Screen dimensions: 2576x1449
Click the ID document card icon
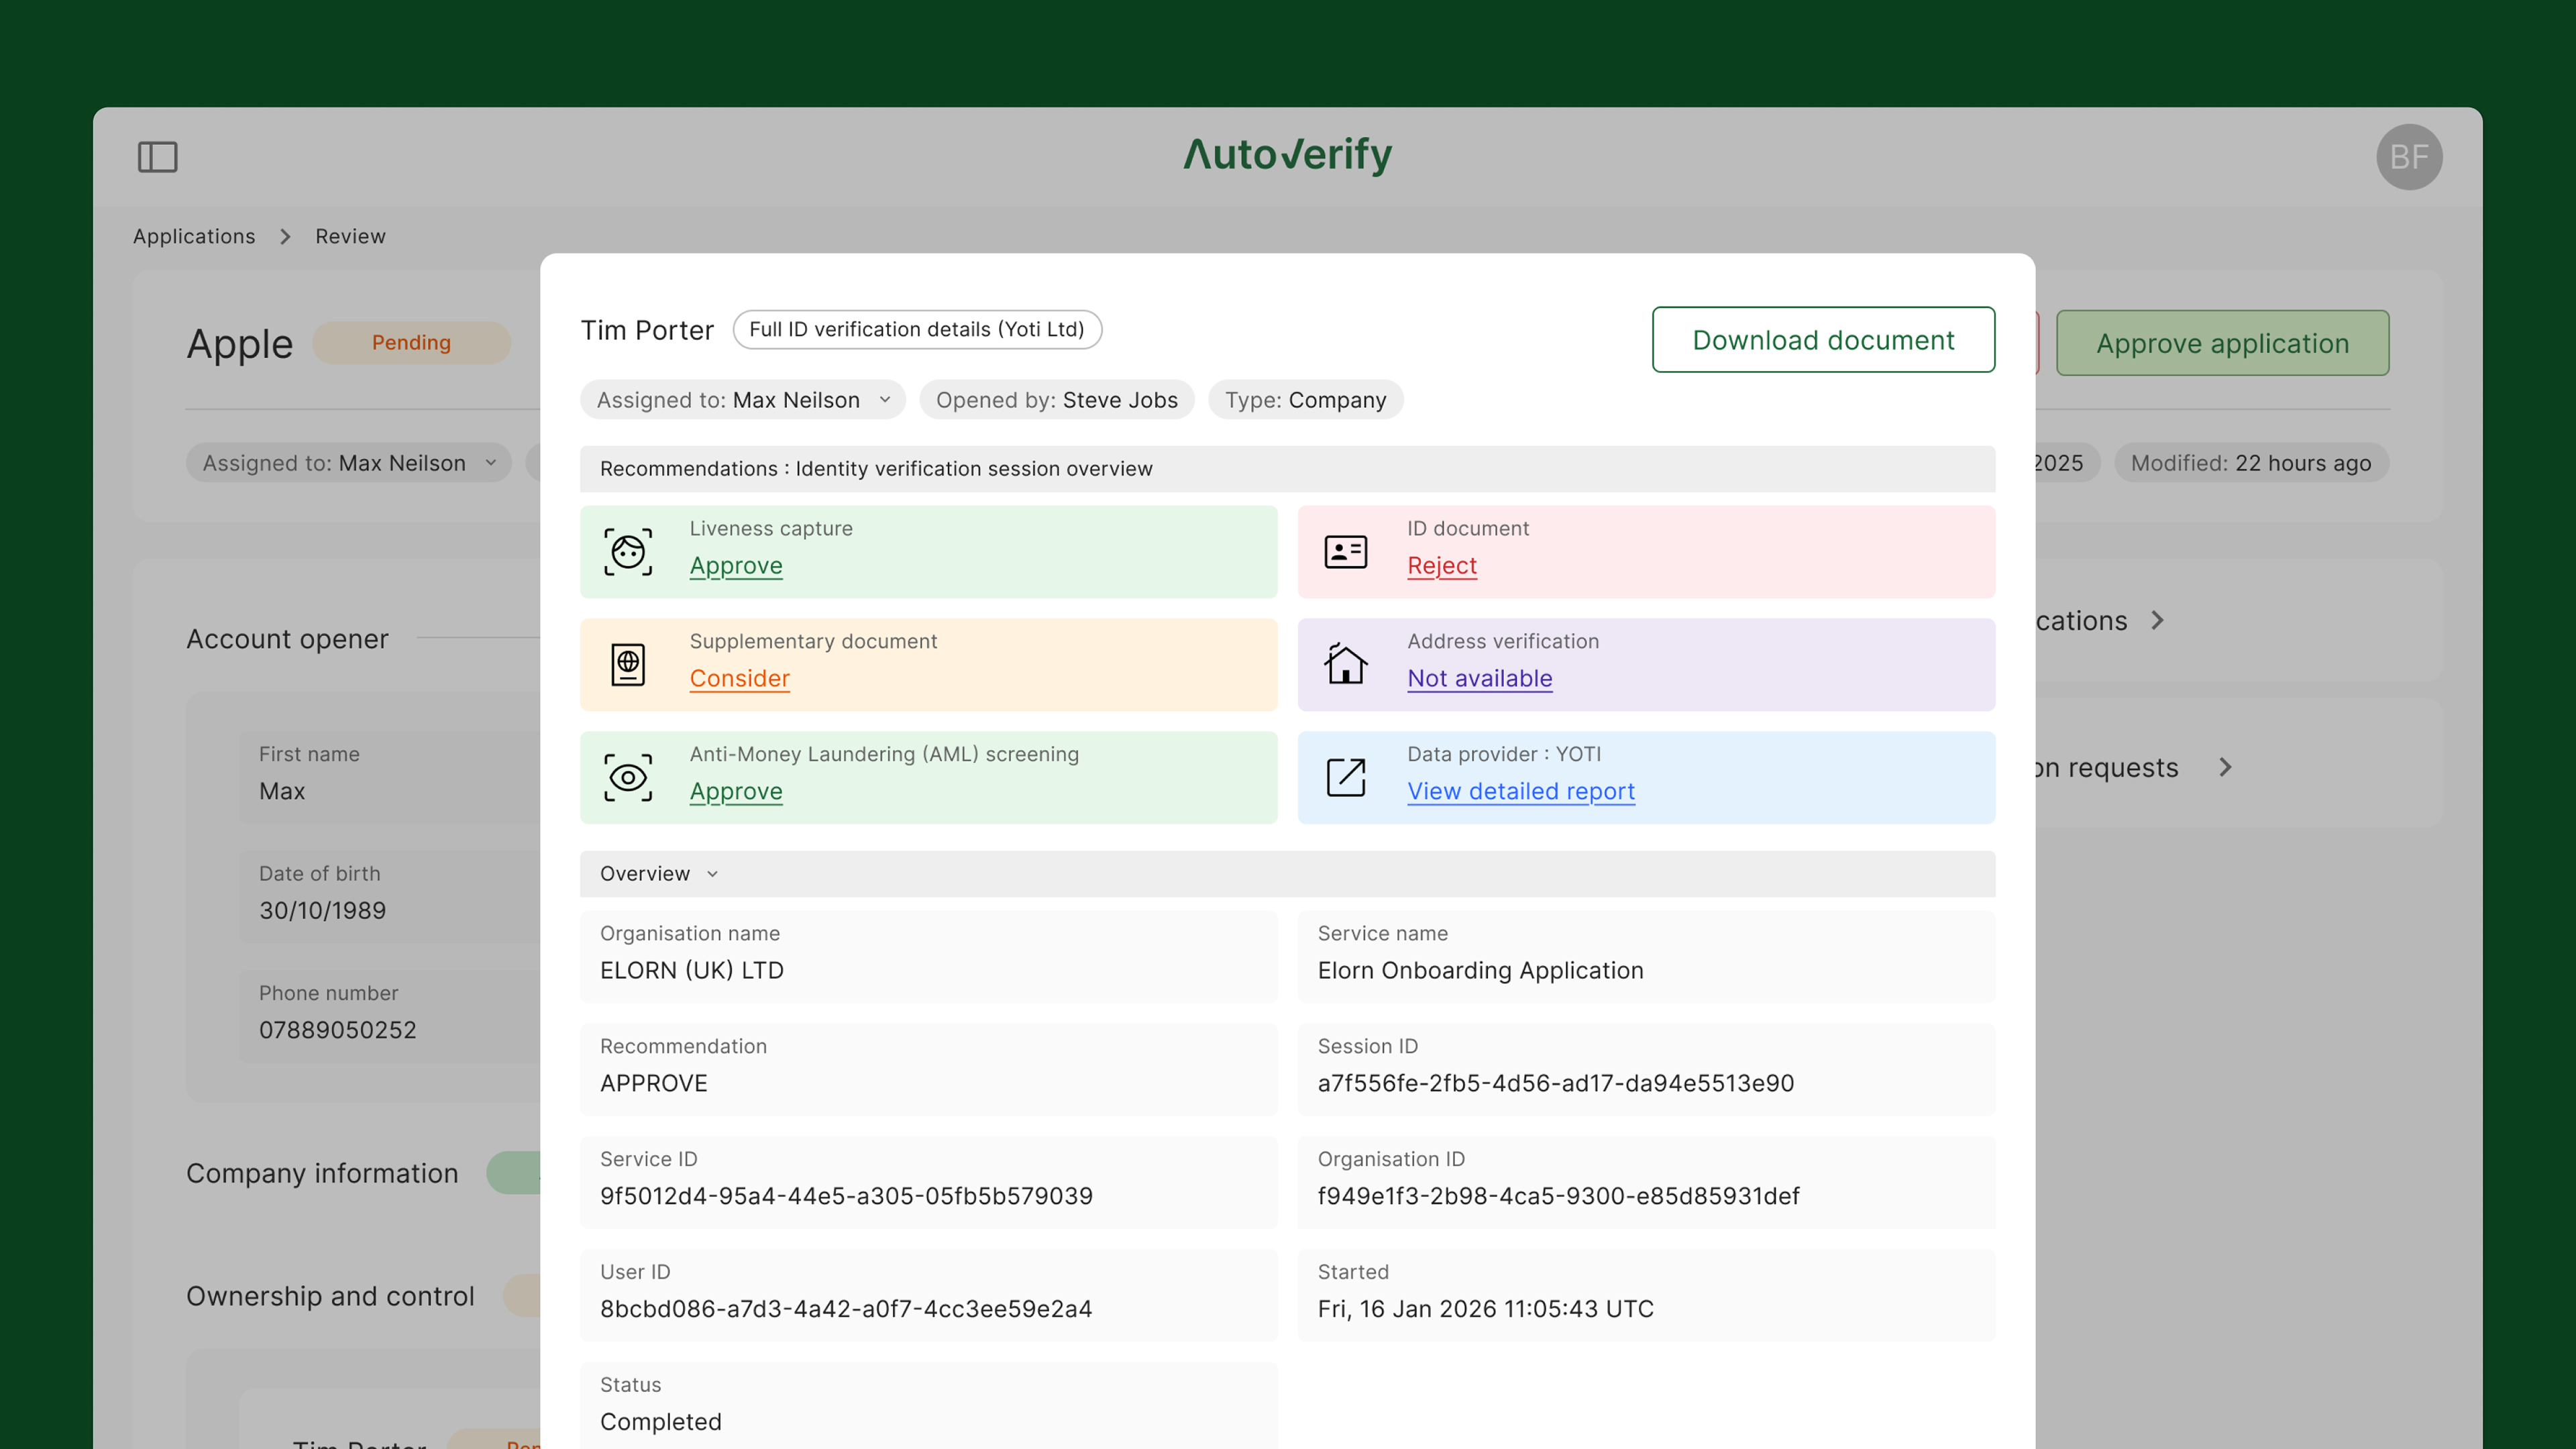1345,552
